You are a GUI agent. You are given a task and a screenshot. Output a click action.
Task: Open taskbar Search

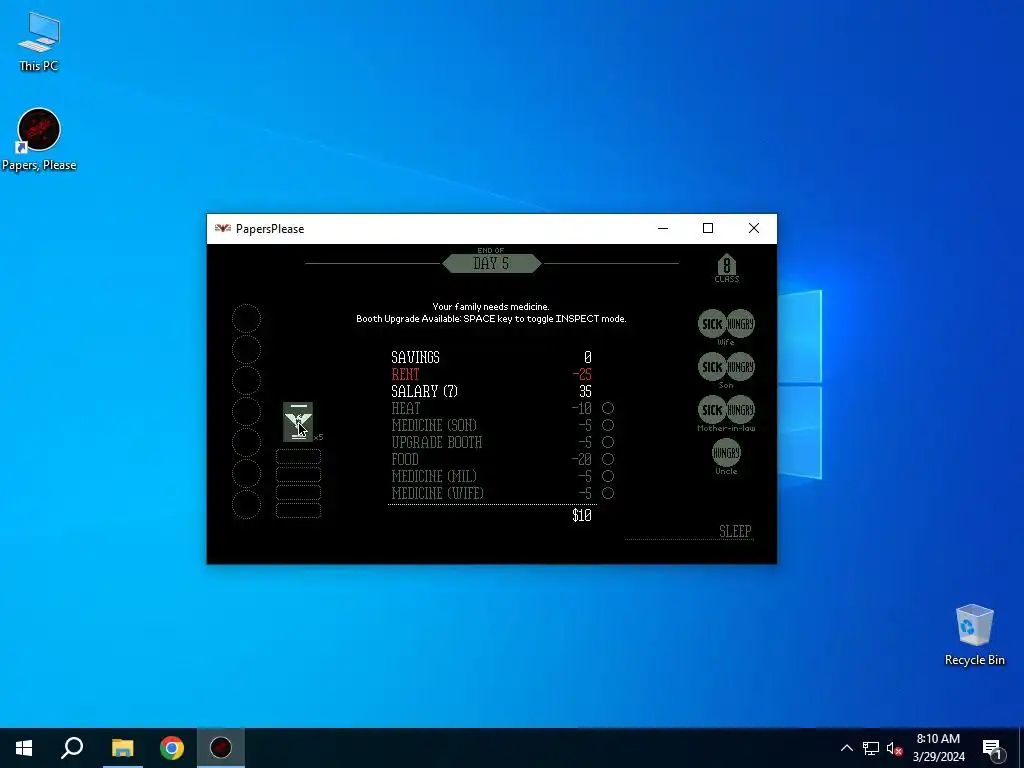[x=72, y=748]
